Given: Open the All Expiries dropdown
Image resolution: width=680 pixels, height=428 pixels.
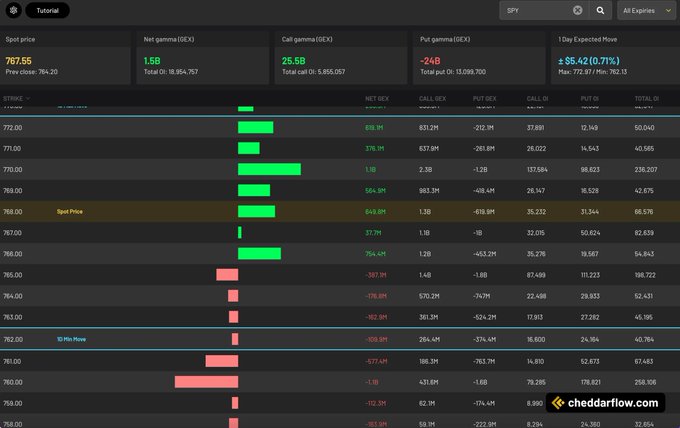Looking at the screenshot, I should click(x=646, y=10).
